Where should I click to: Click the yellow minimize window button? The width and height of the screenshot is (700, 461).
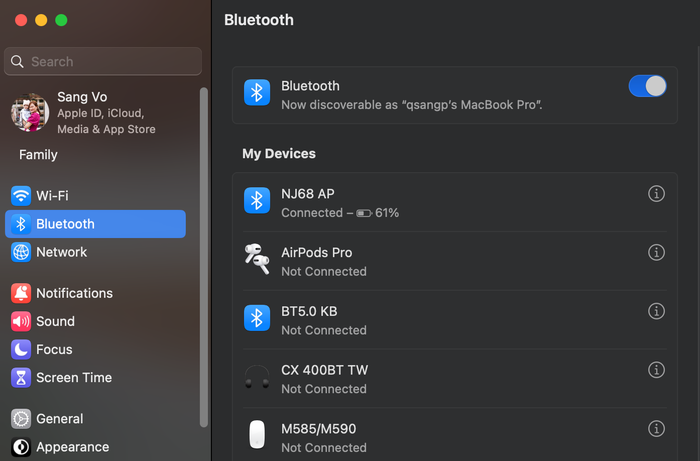point(41,20)
